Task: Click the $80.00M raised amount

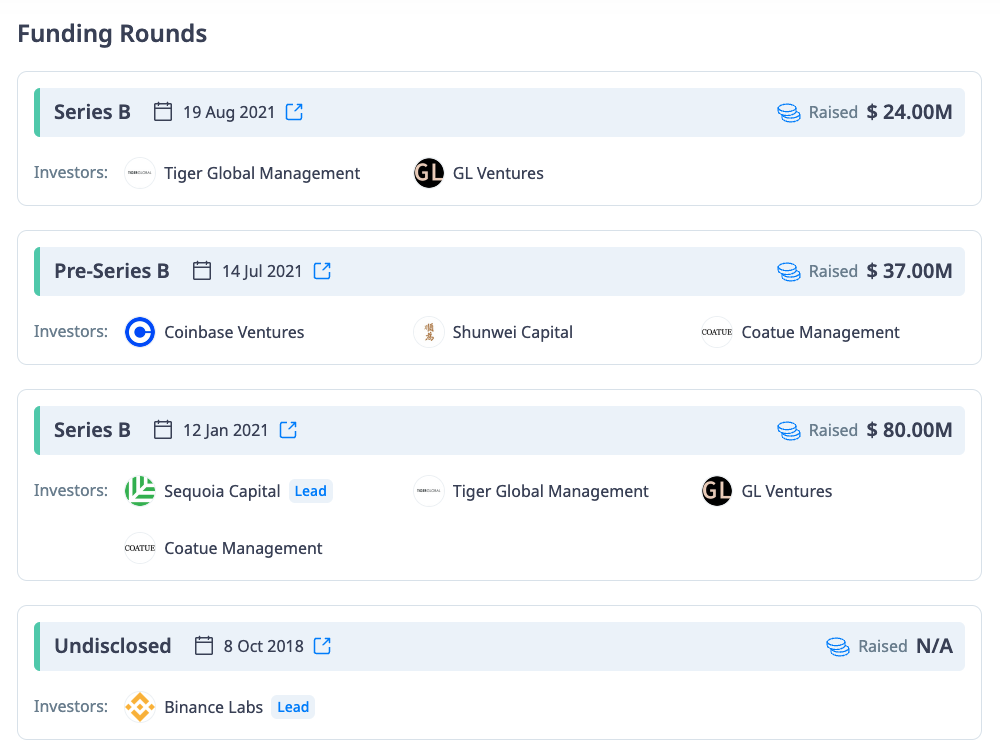Action: (x=909, y=430)
